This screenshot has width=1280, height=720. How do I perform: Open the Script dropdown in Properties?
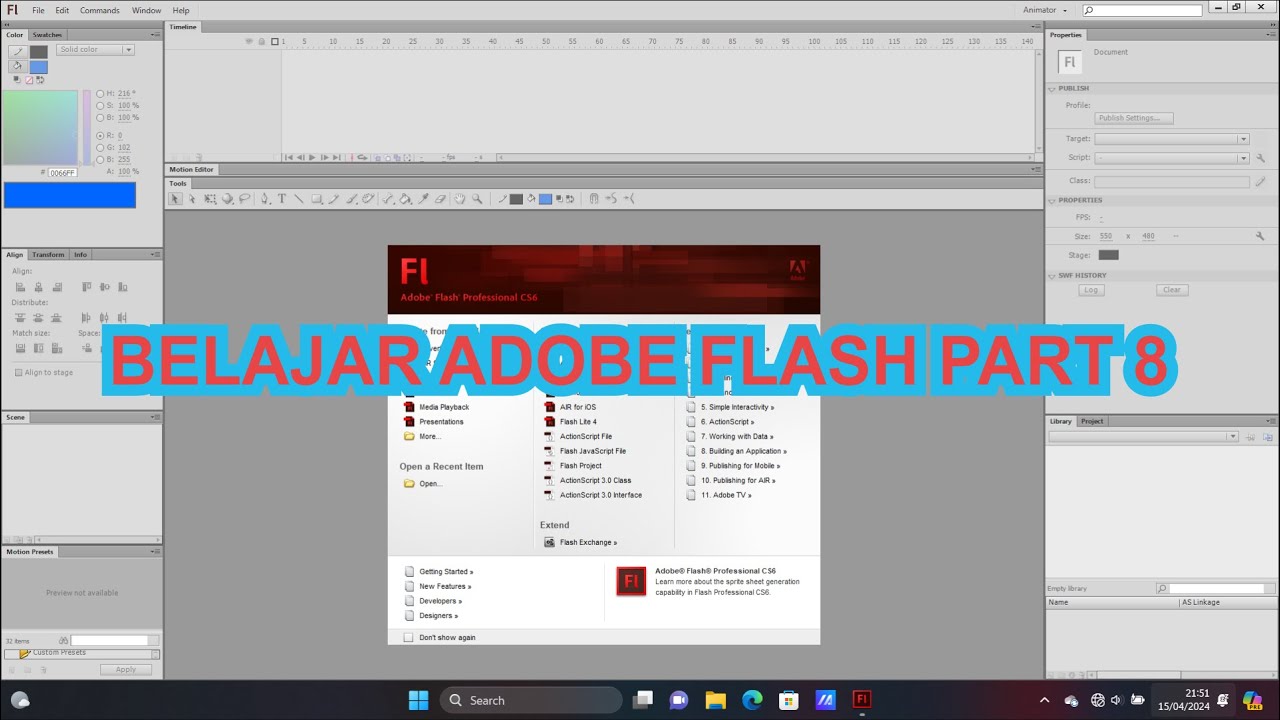(1172, 158)
